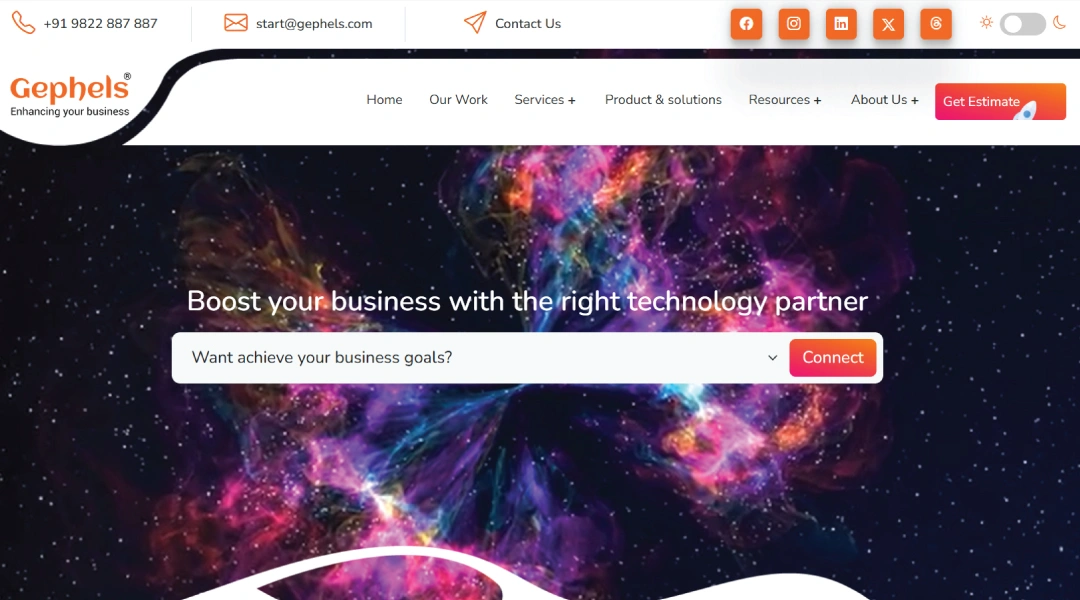The height and width of the screenshot is (600, 1080).
Task: Go to the Home menu item
Action: point(384,100)
